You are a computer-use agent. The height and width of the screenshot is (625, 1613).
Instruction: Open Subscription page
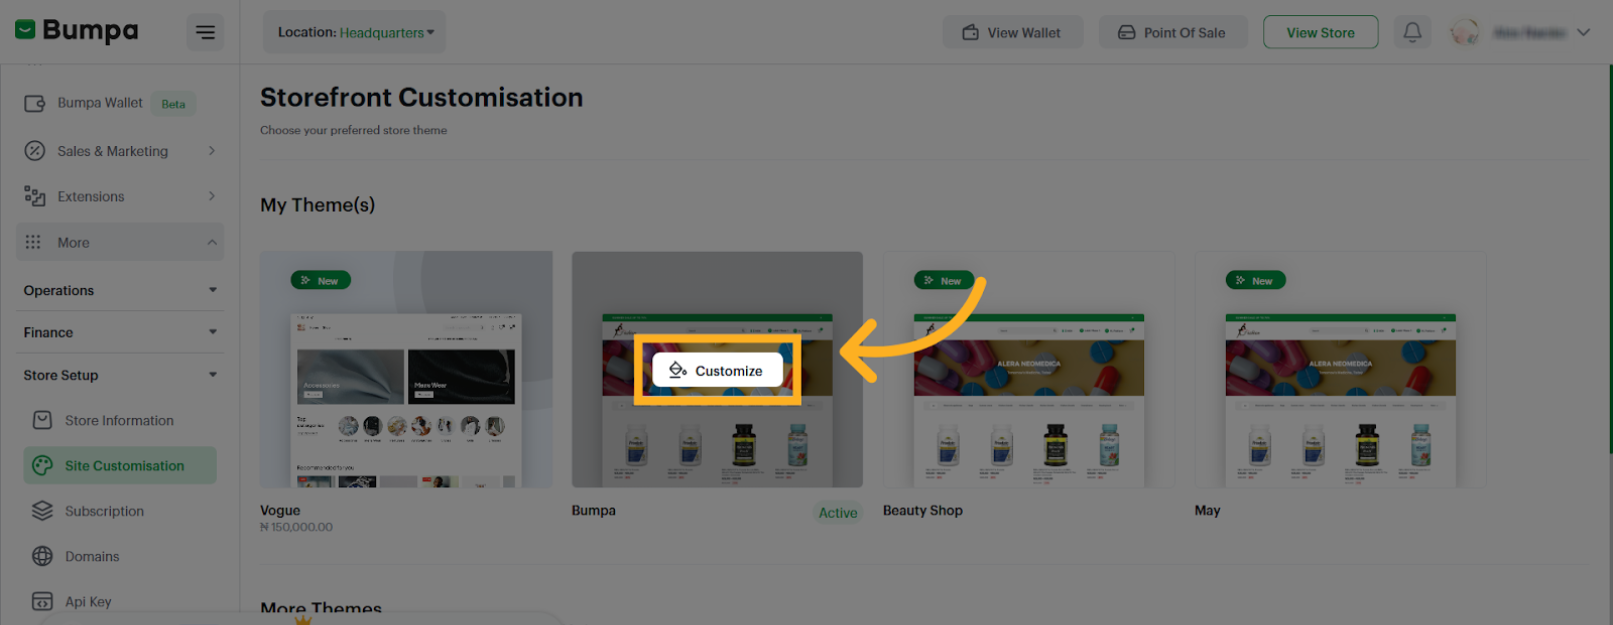120,511
